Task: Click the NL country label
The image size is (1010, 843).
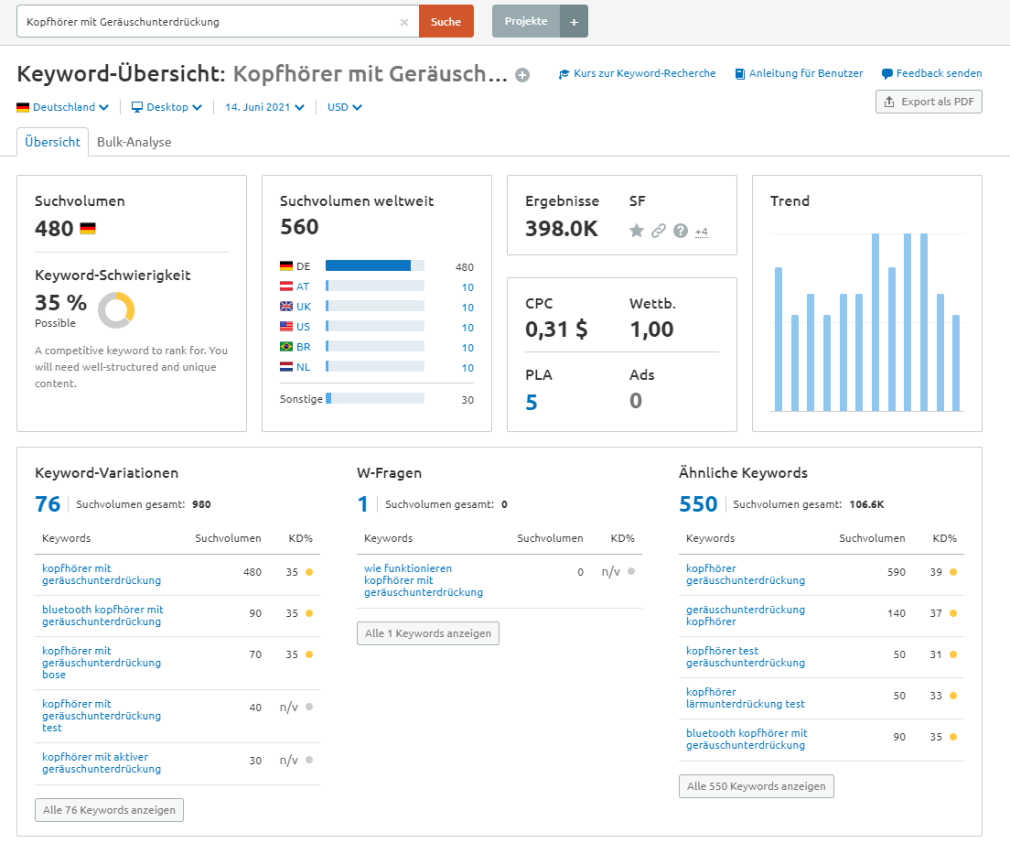Action: tap(303, 367)
